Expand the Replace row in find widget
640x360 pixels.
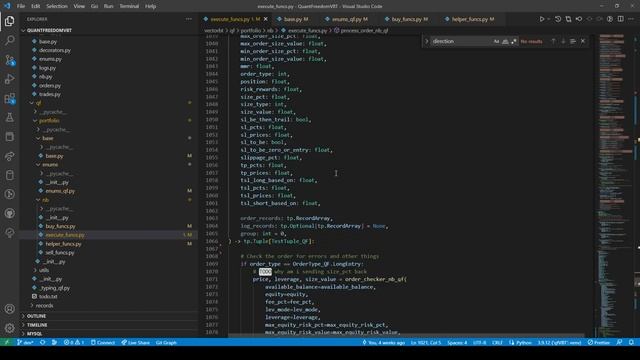click(x=427, y=41)
